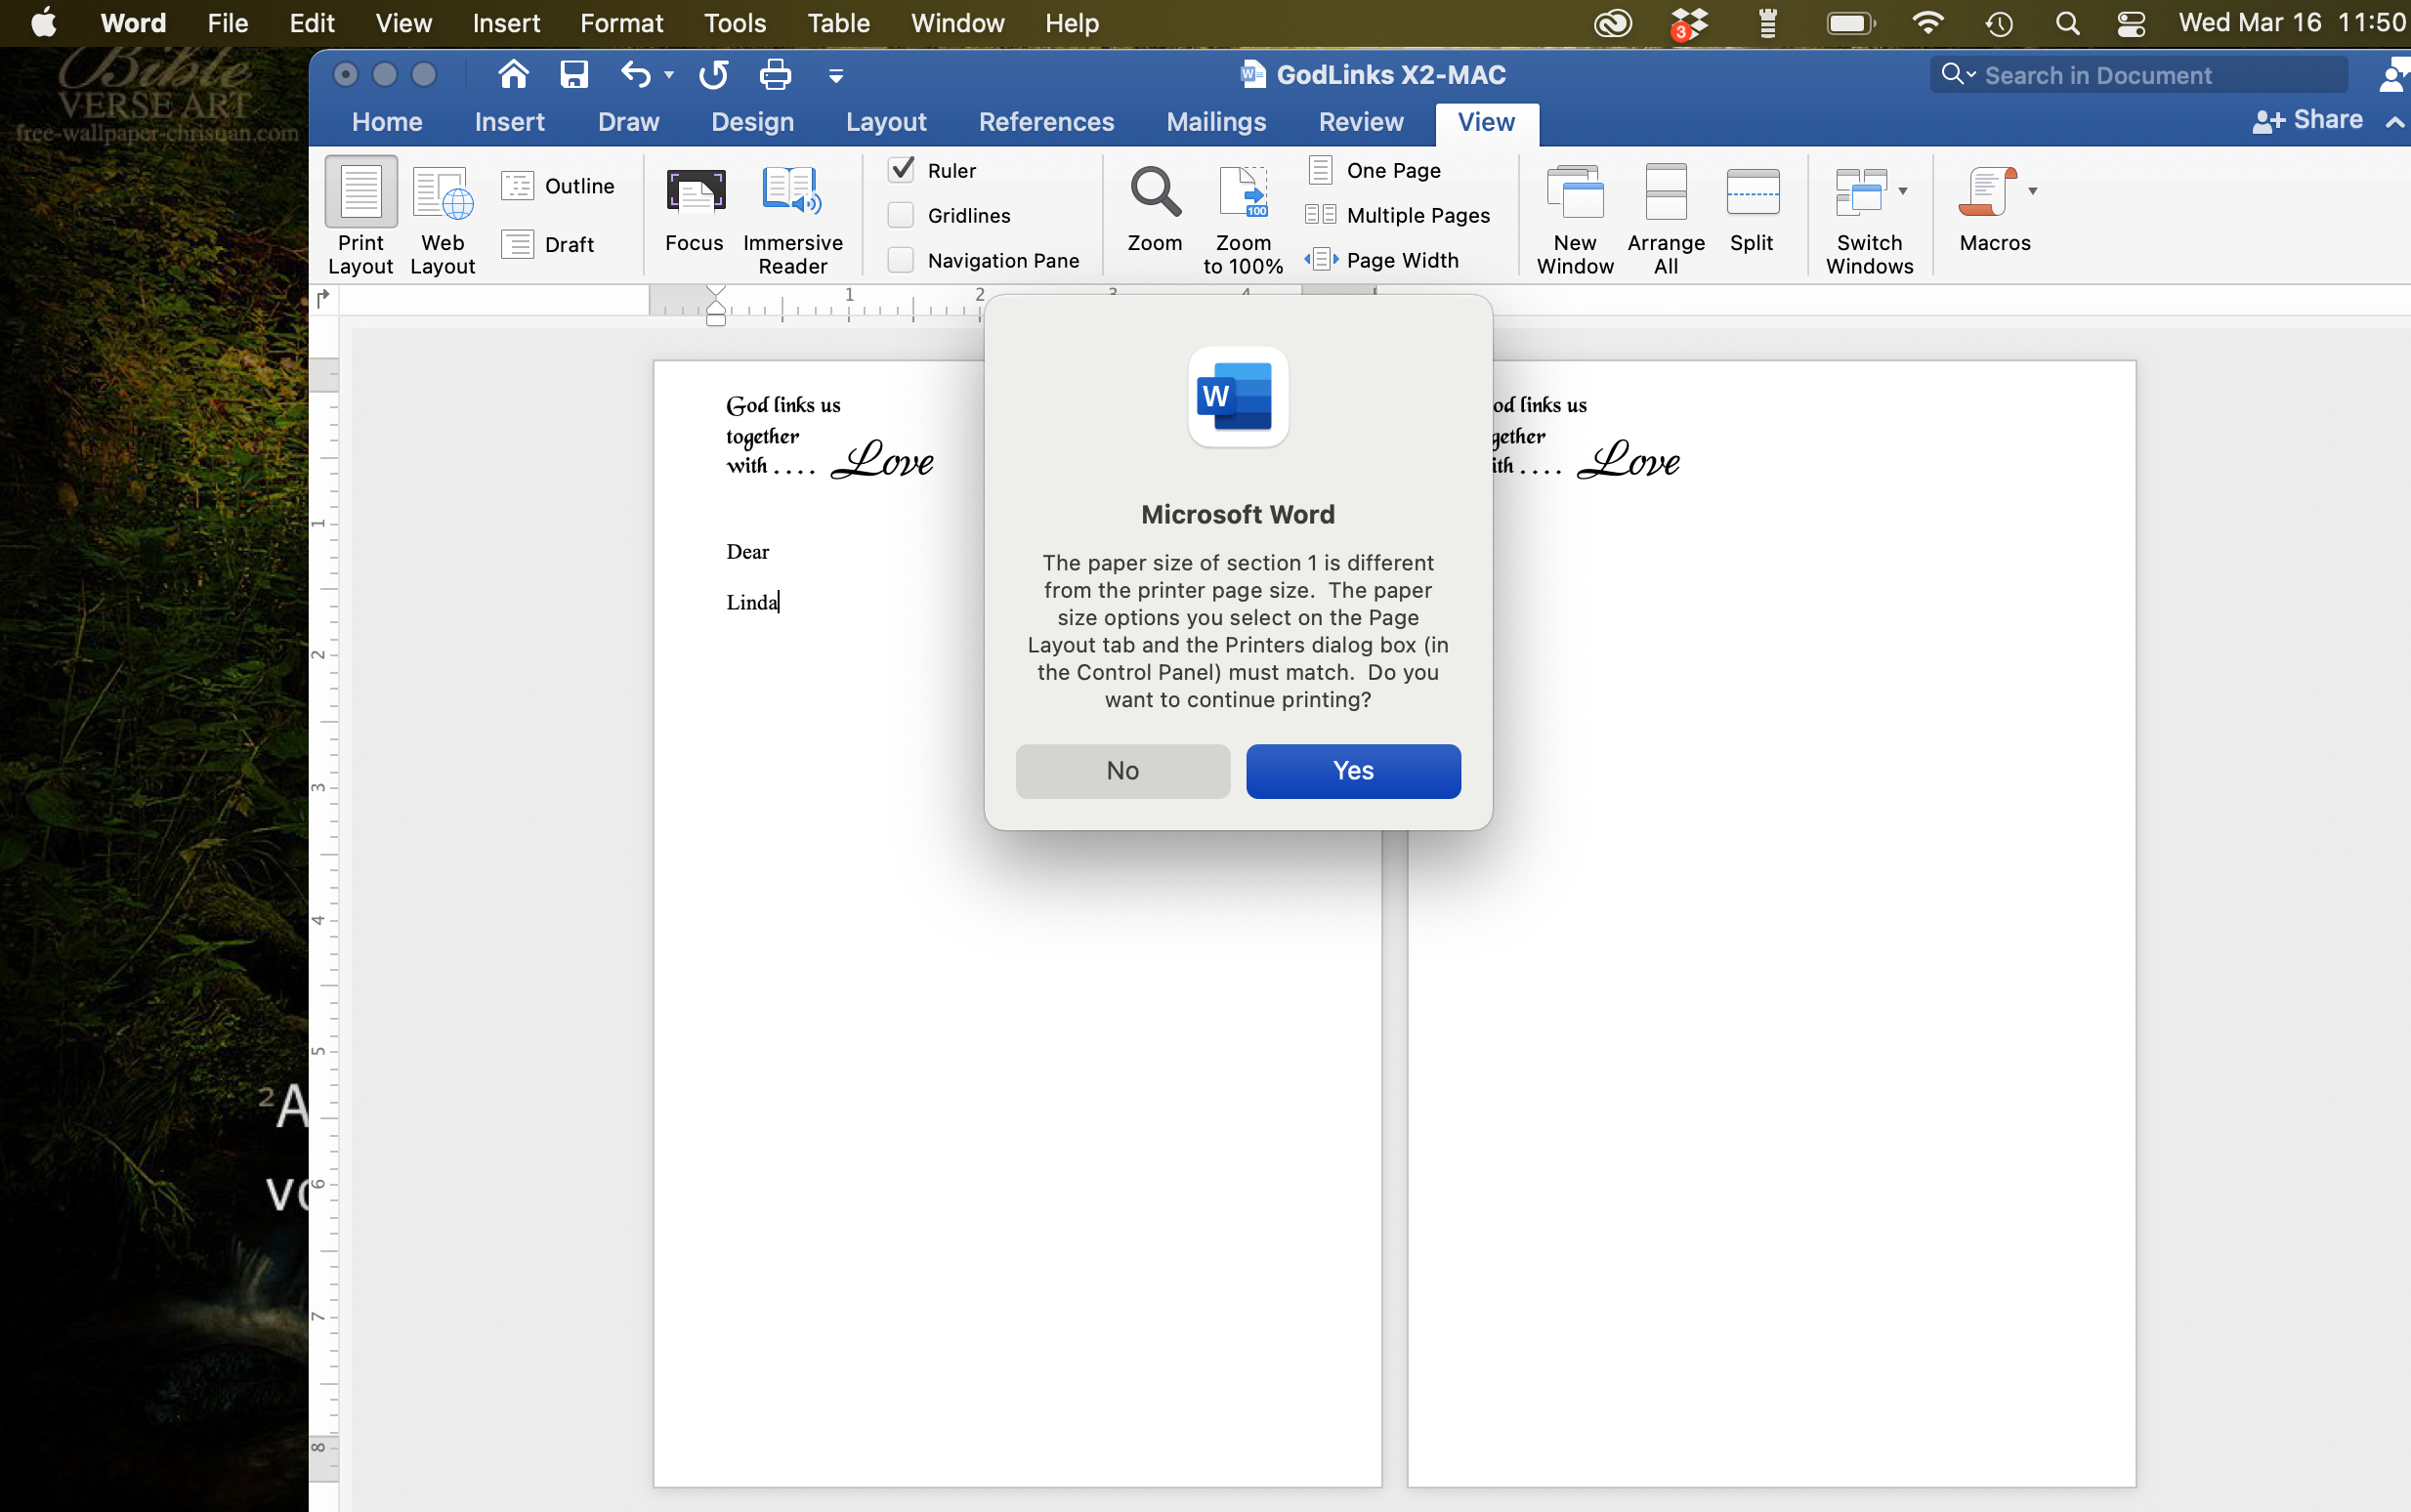Viewport: 2411px width, 1512px height.
Task: Open the Macros dropdown arrow
Action: click(2034, 189)
